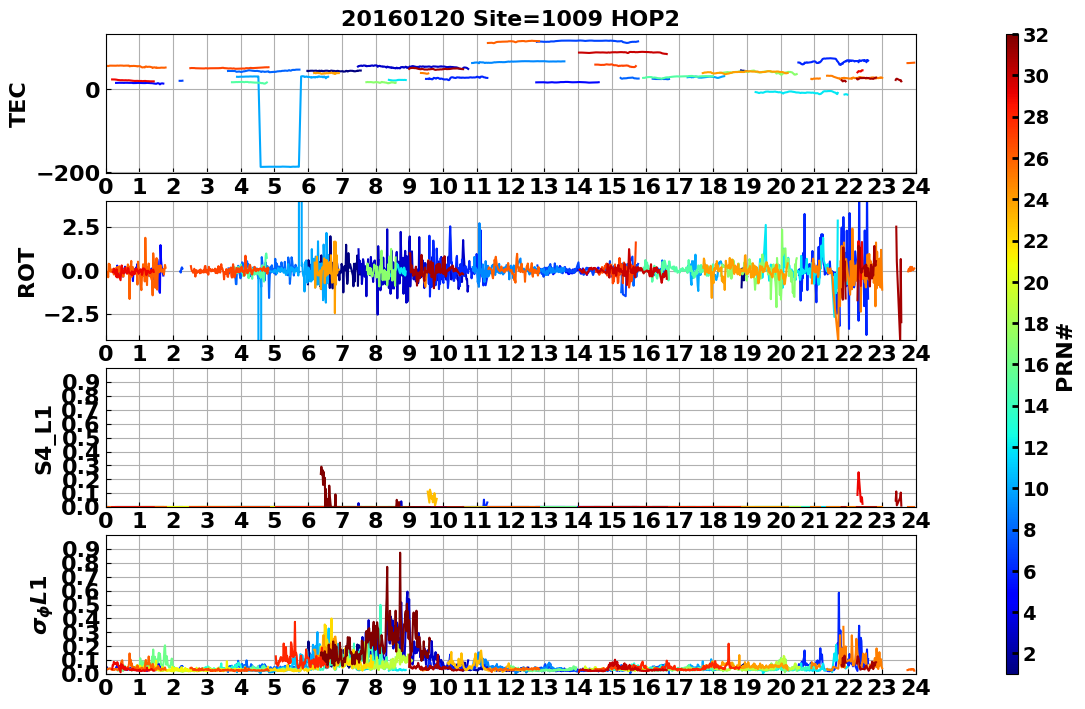Click the plot title "20160120 Site=1009 HOP2"
Screen dimensions: 1085x709
(x=510, y=19)
